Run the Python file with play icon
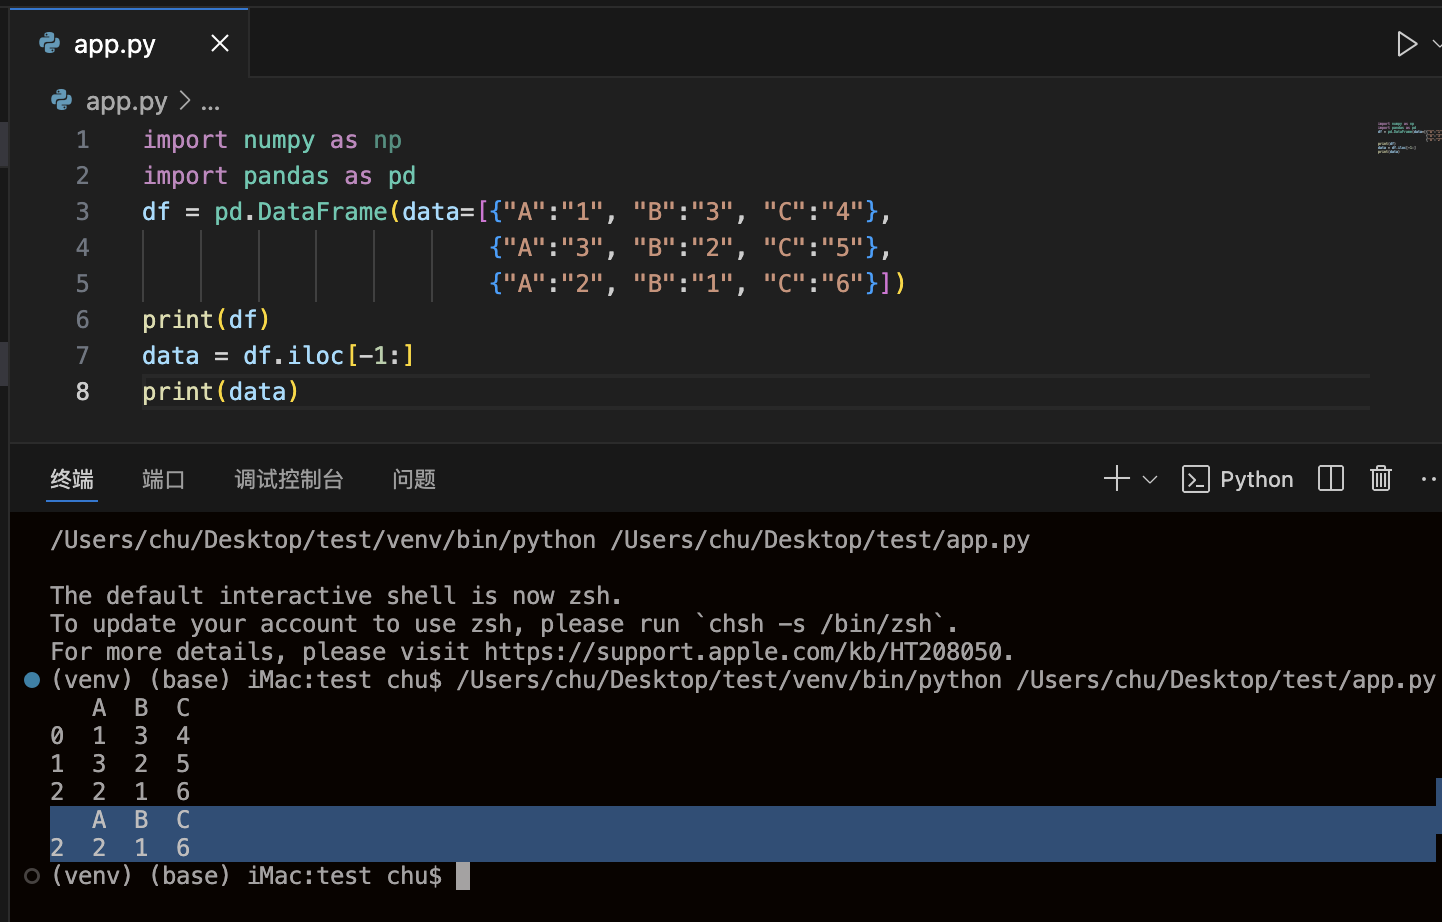The image size is (1442, 922). [x=1406, y=44]
